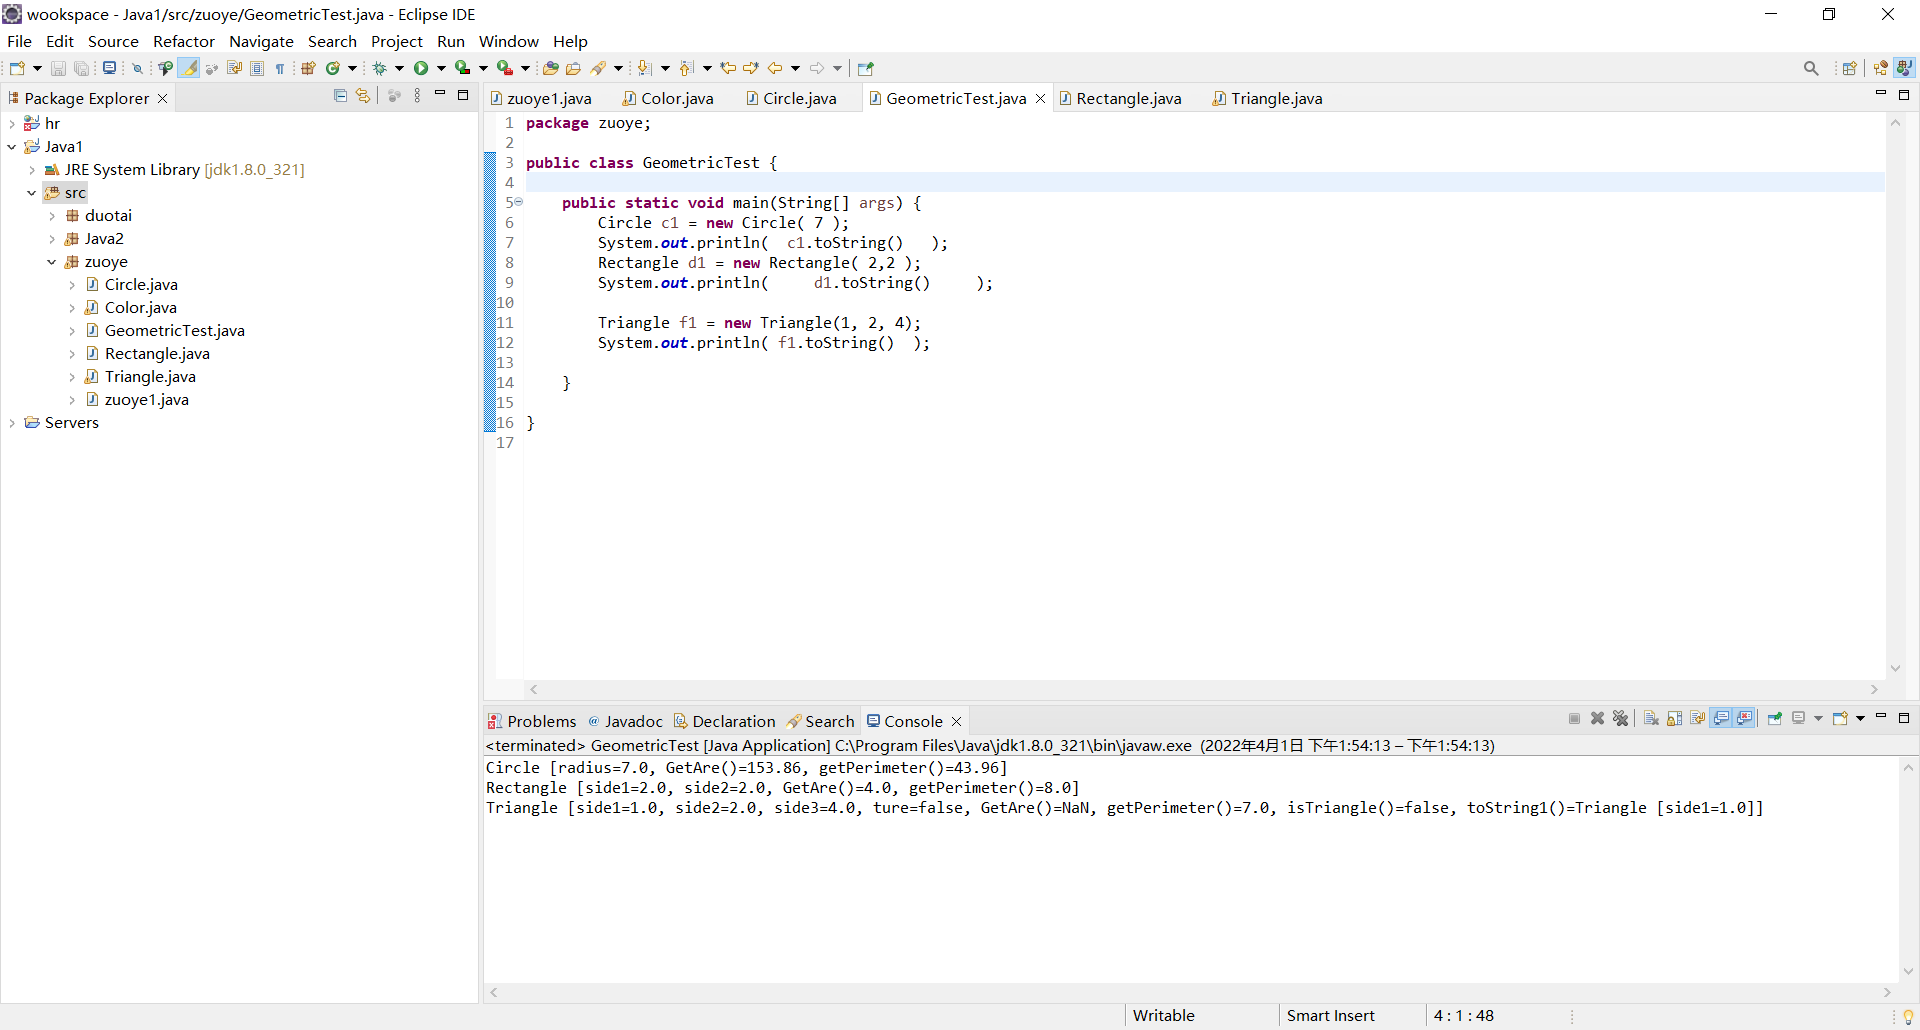Image resolution: width=1920 pixels, height=1030 pixels.
Task: Open dropdown arrow next to Run button
Action: click(441, 68)
